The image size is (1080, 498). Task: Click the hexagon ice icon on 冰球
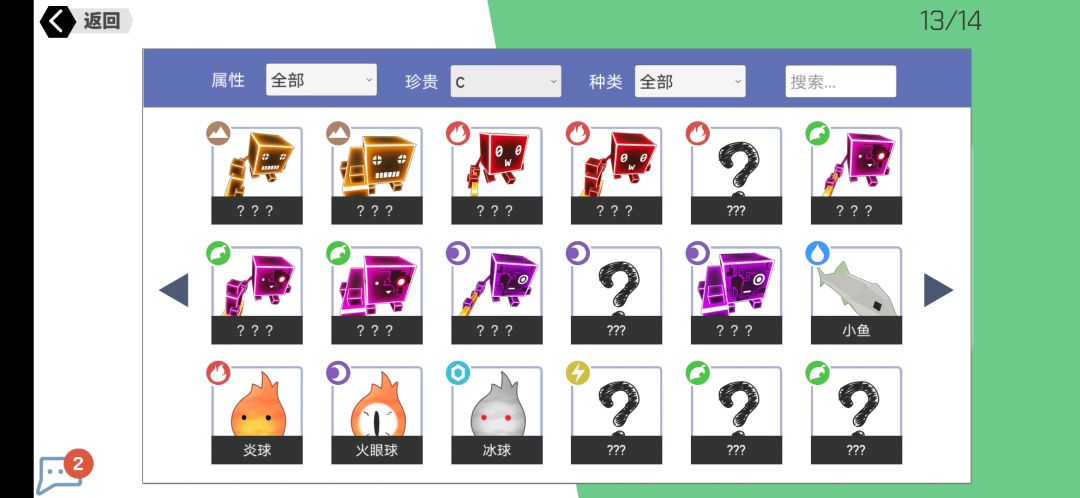click(x=458, y=373)
